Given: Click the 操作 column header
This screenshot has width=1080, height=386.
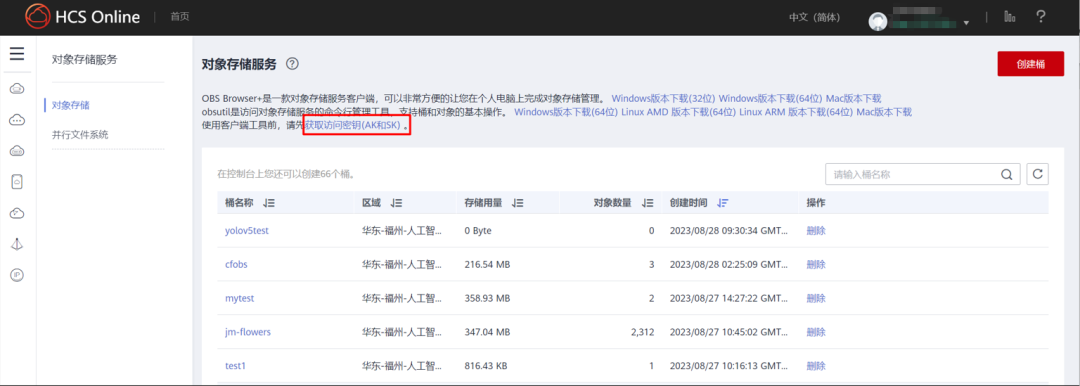Looking at the screenshot, I should (x=816, y=203).
